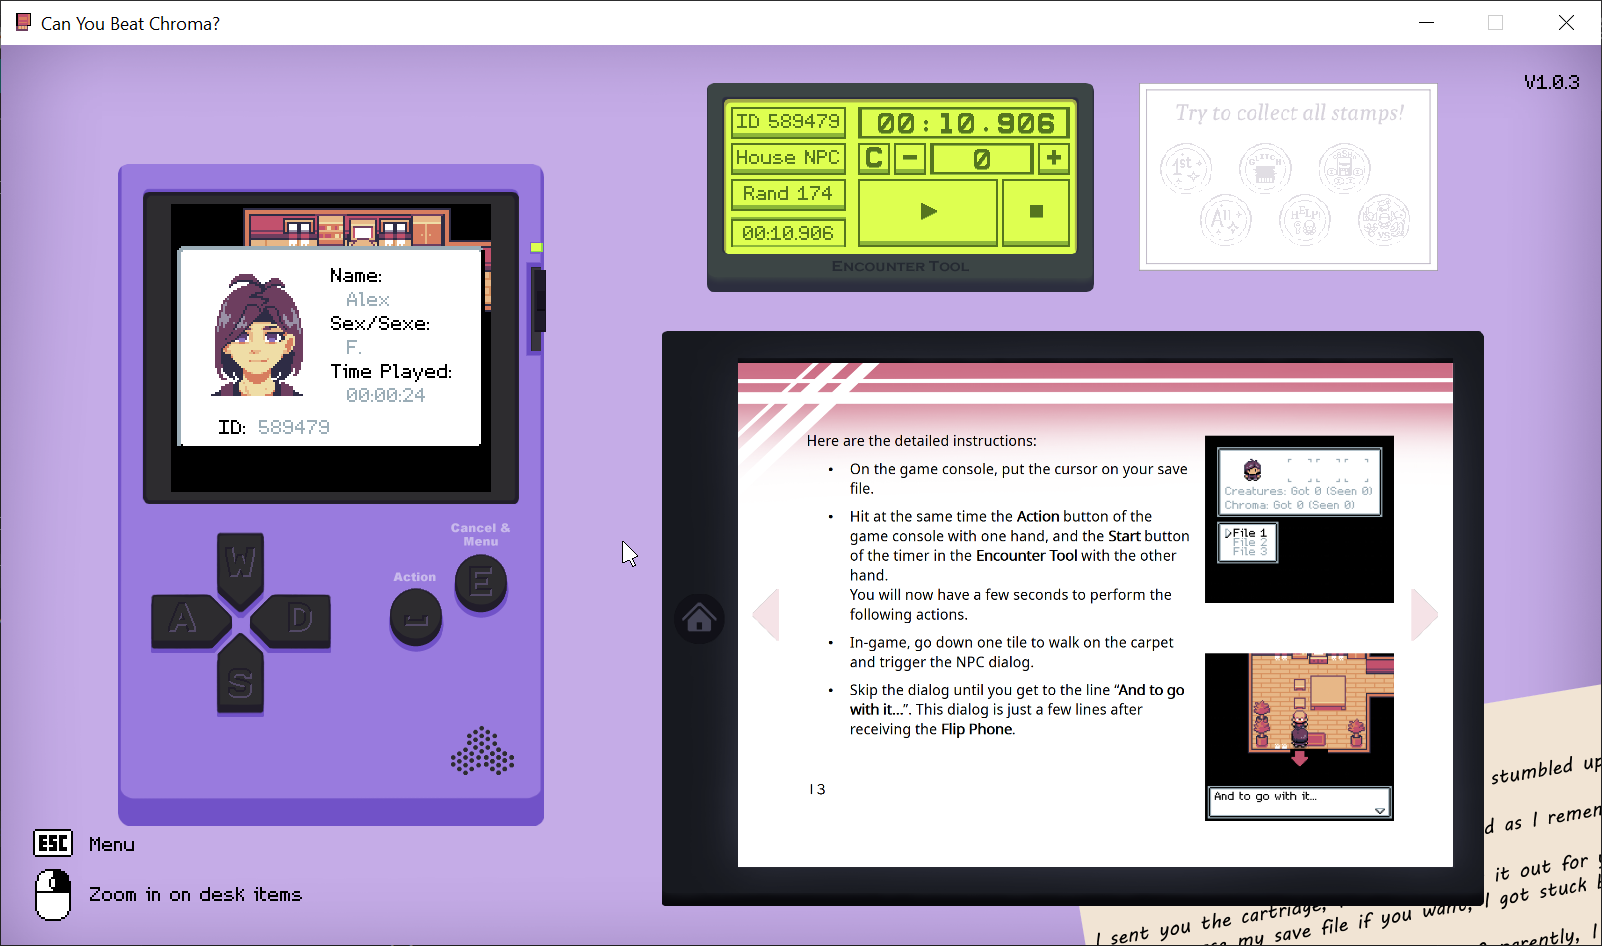Increase the offset with the plus button
This screenshot has height=946, width=1602.
[1054, 158]
